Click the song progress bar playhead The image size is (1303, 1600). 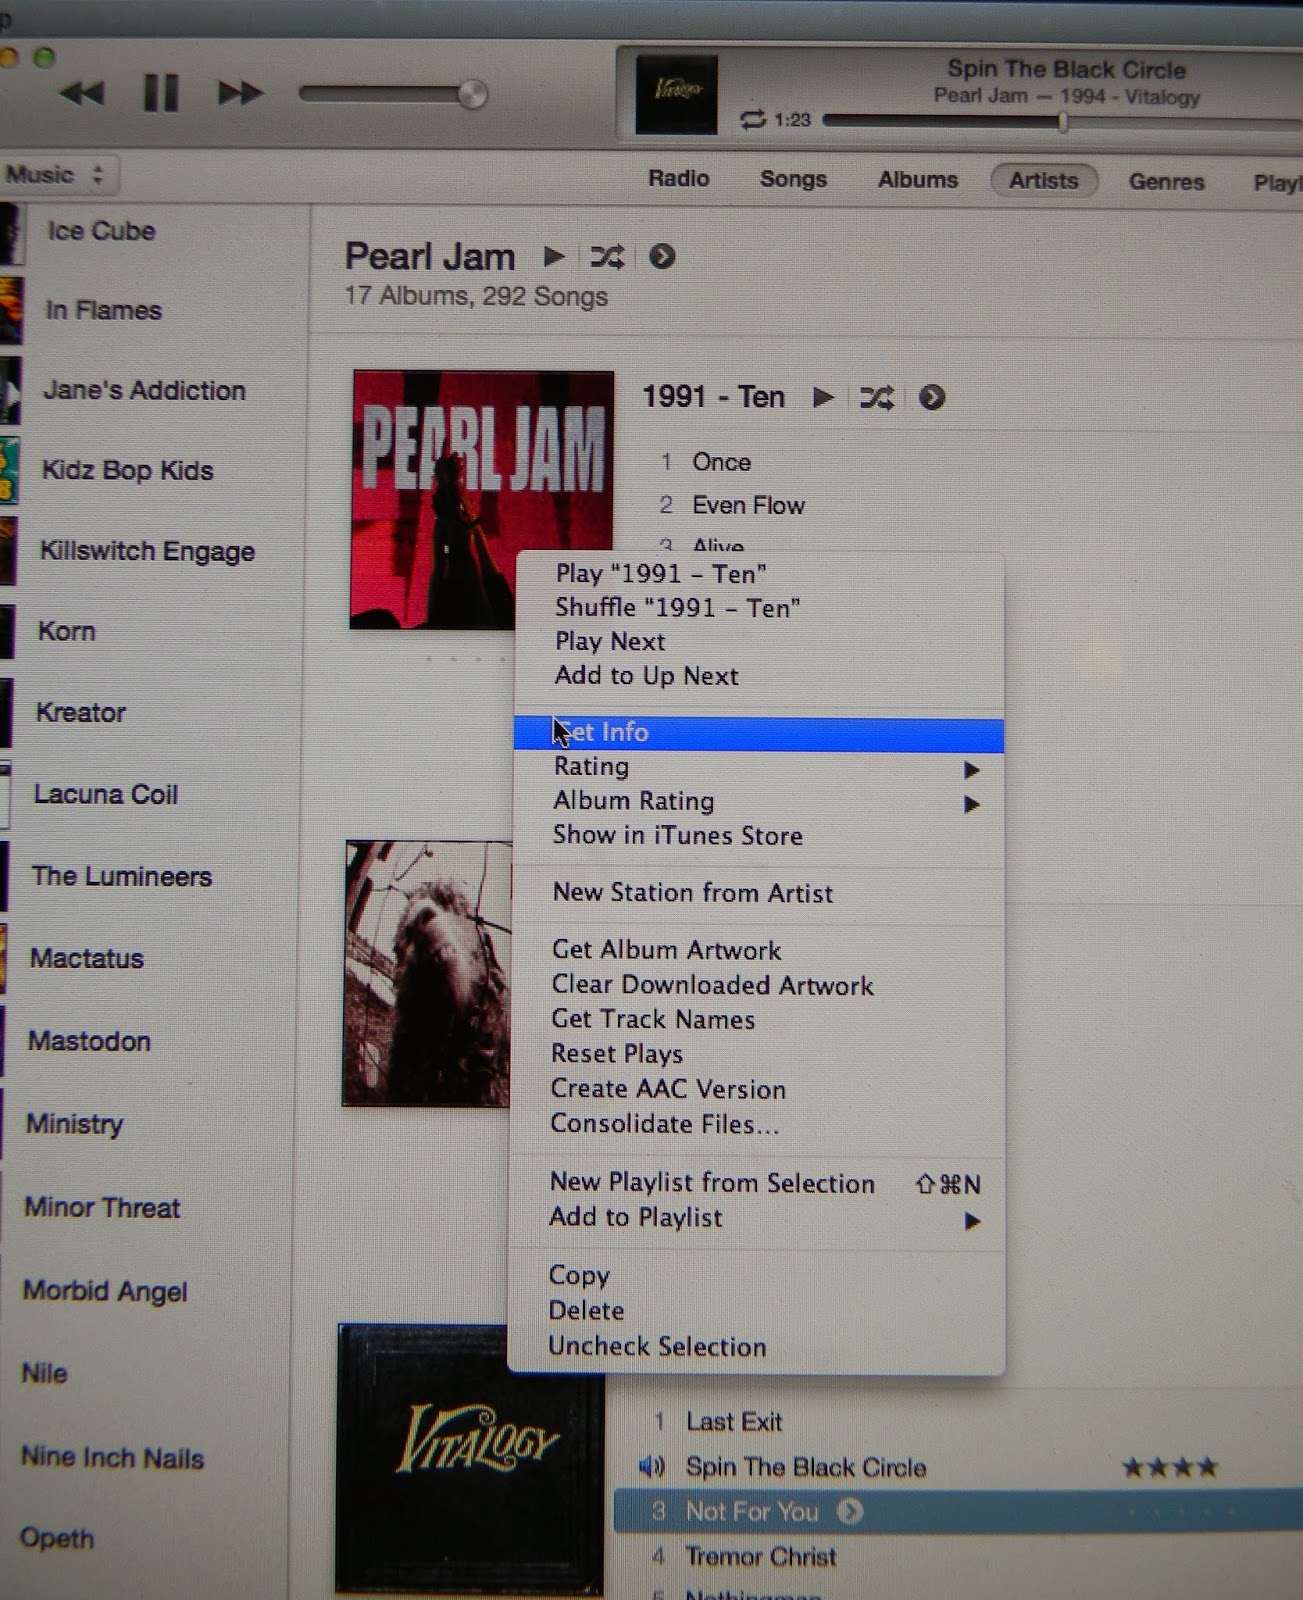click(x=1063, y=121)
